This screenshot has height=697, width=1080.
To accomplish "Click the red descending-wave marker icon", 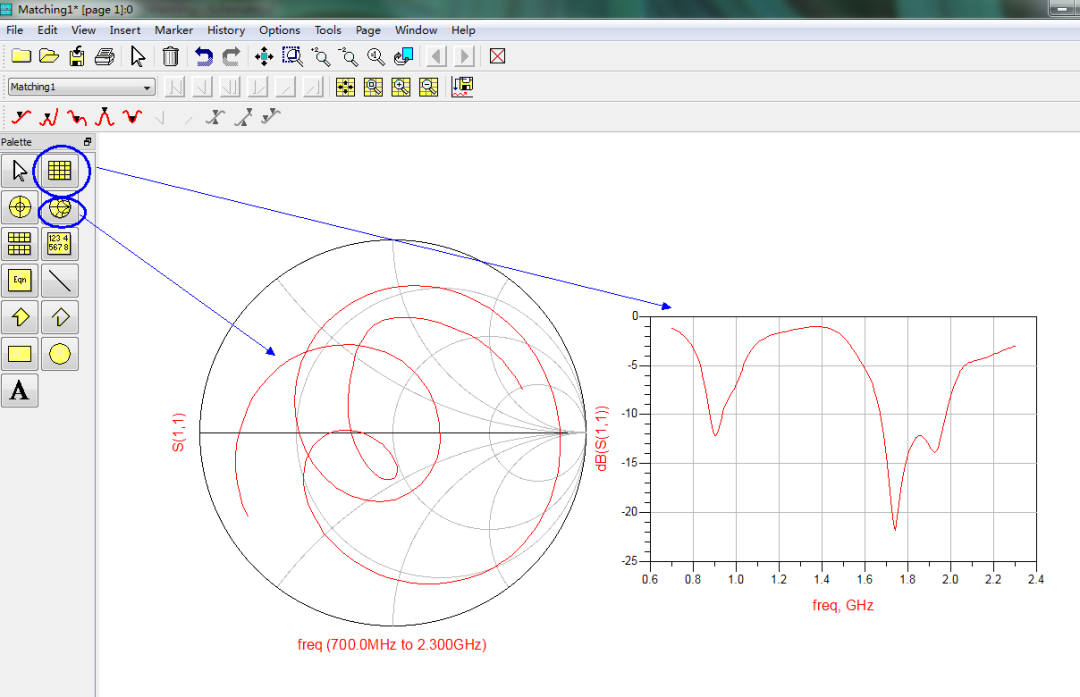I will click(76, 117).
